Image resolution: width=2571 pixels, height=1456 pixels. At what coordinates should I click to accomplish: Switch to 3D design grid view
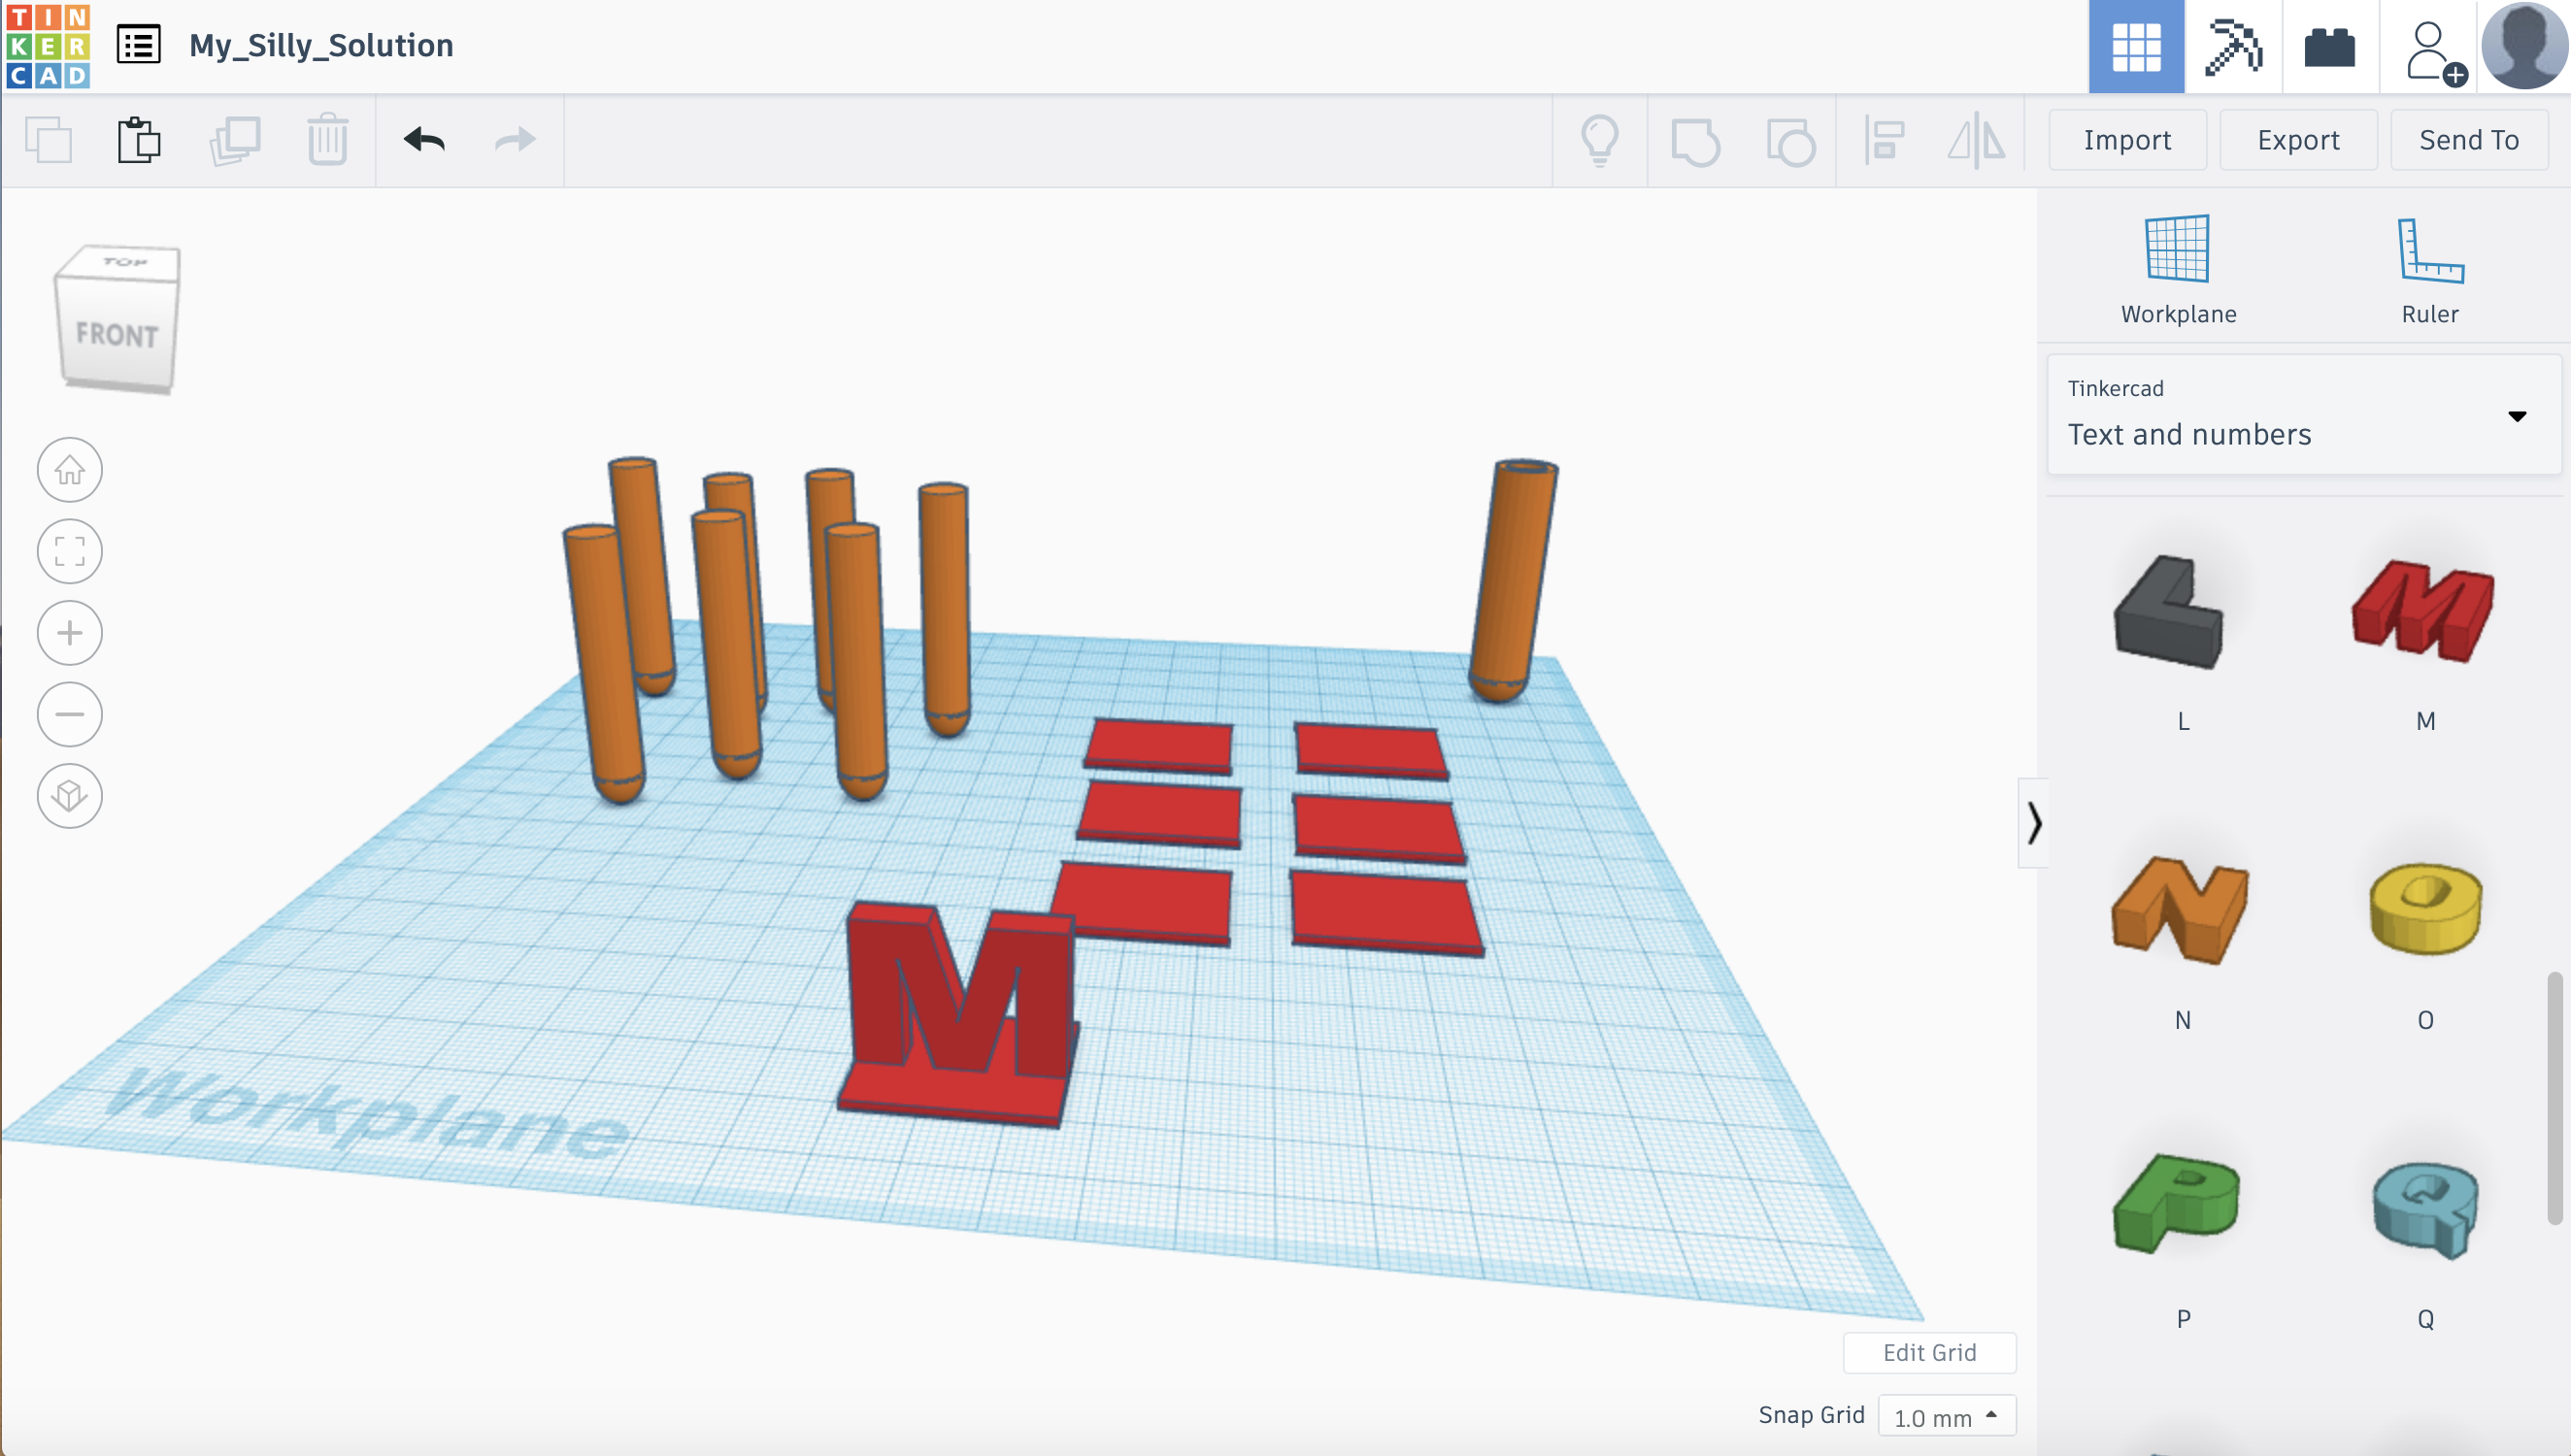pyautogui.click(x=2136, y=47)
